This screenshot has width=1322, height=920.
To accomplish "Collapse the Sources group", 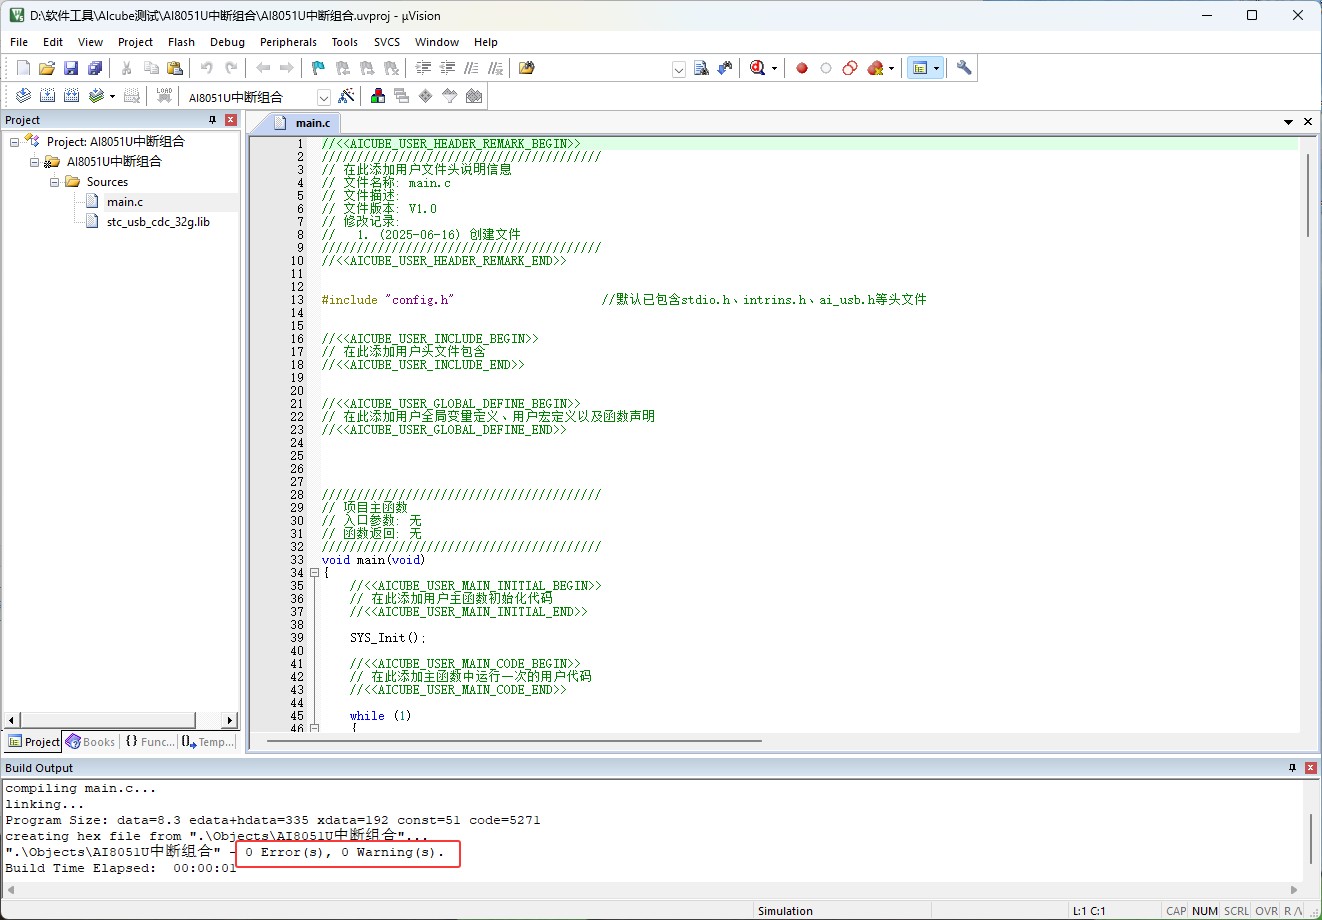I will tap(54, 182).
